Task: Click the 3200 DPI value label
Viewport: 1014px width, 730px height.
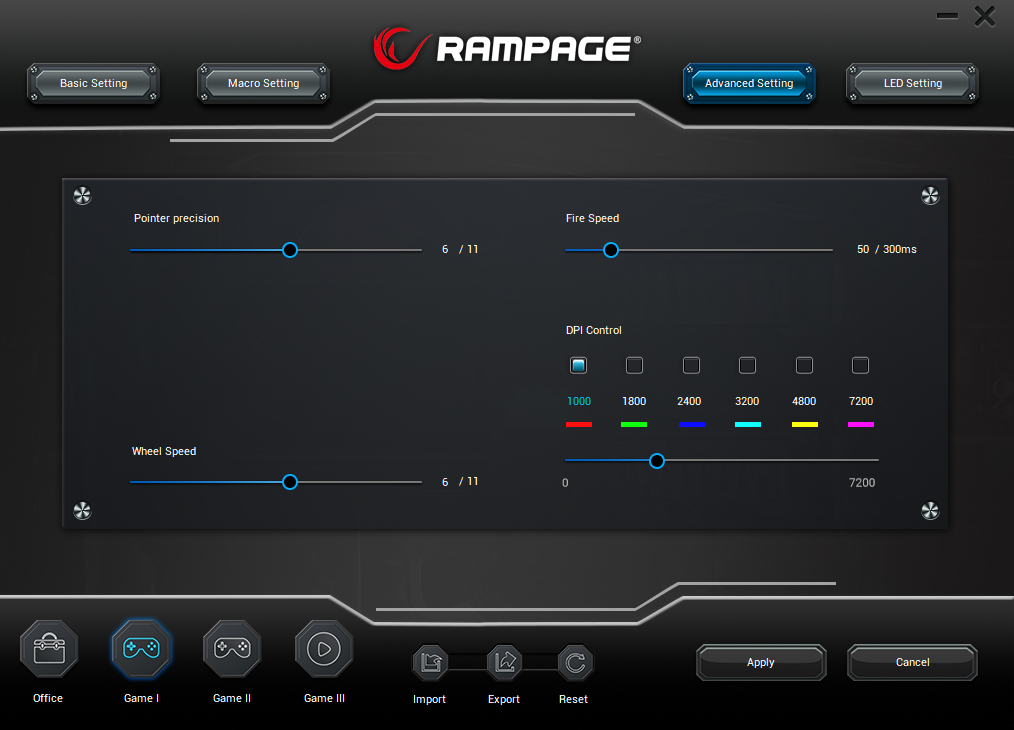Action: [x=747, y=401]
